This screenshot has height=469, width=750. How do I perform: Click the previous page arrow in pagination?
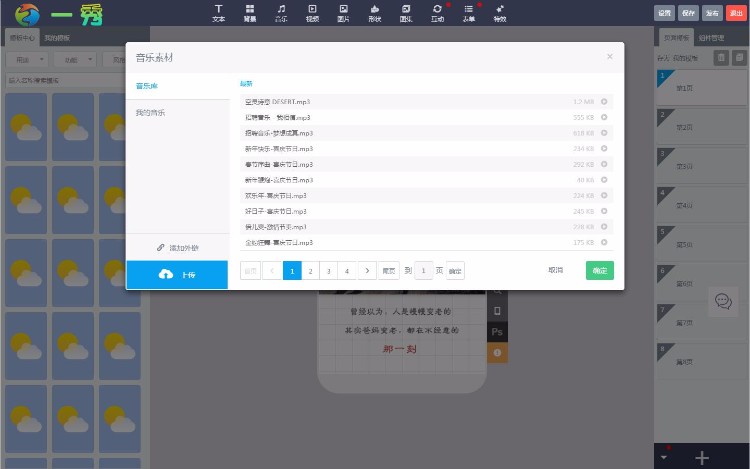pyautogui.click(x=272, y=271)
